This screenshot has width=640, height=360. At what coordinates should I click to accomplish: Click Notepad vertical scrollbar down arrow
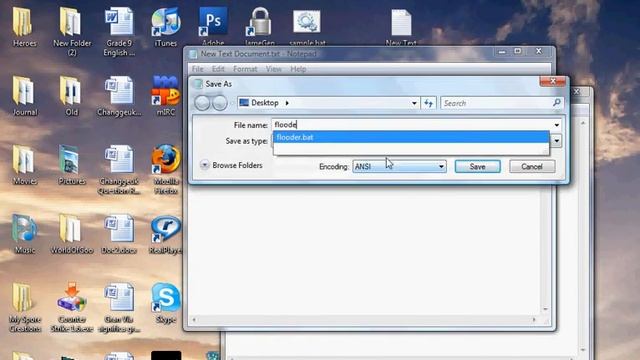(x=545, y=309)
